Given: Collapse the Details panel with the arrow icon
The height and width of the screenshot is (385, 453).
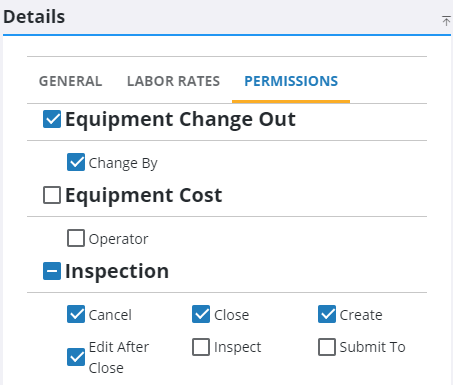Looking at the screenshot, I should [x=446, y=21].
